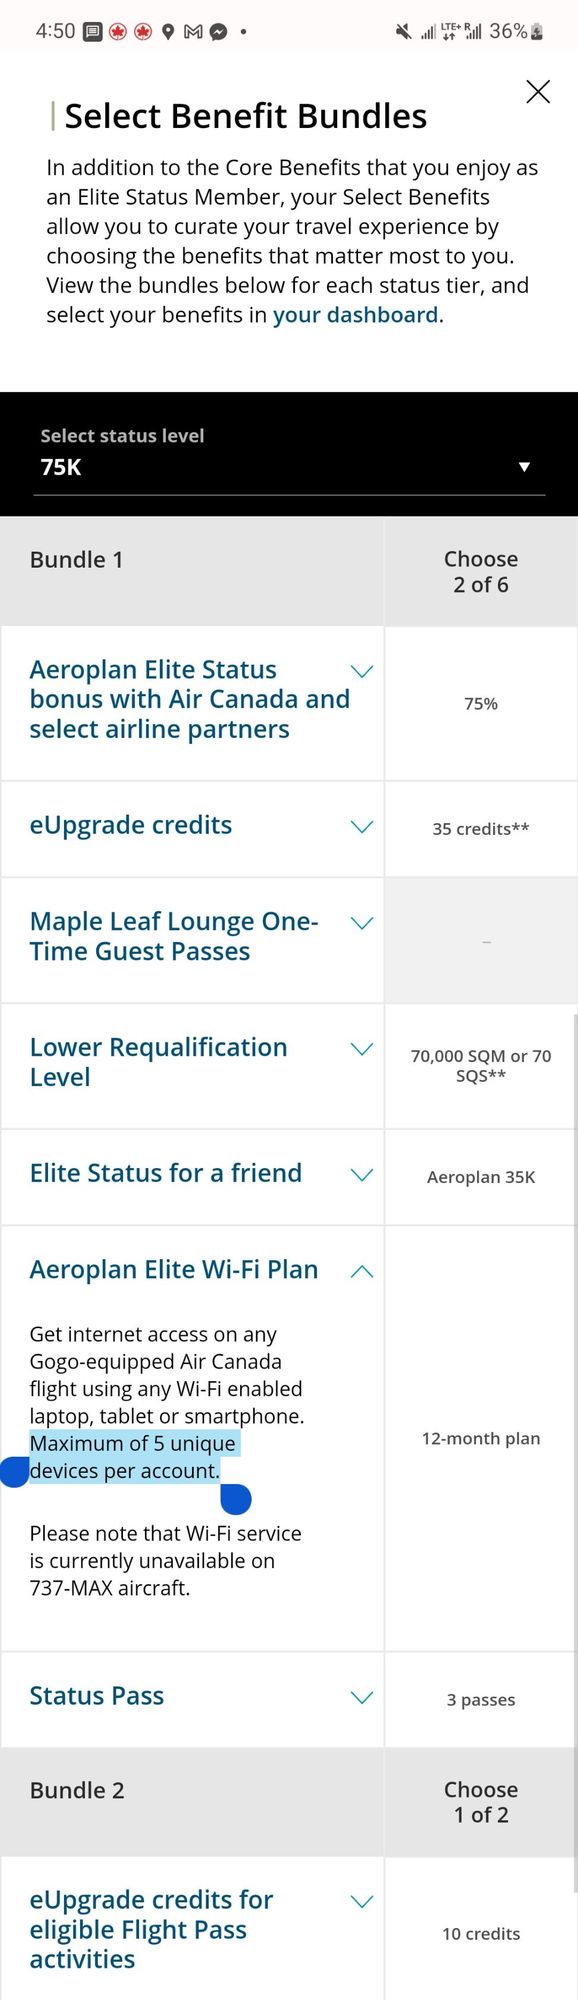Viewport: 578px width, 2000px height.
Task: Collapse Aeroplan Elite Wi-Fi Plan chevron
Action: point(362,1271)
